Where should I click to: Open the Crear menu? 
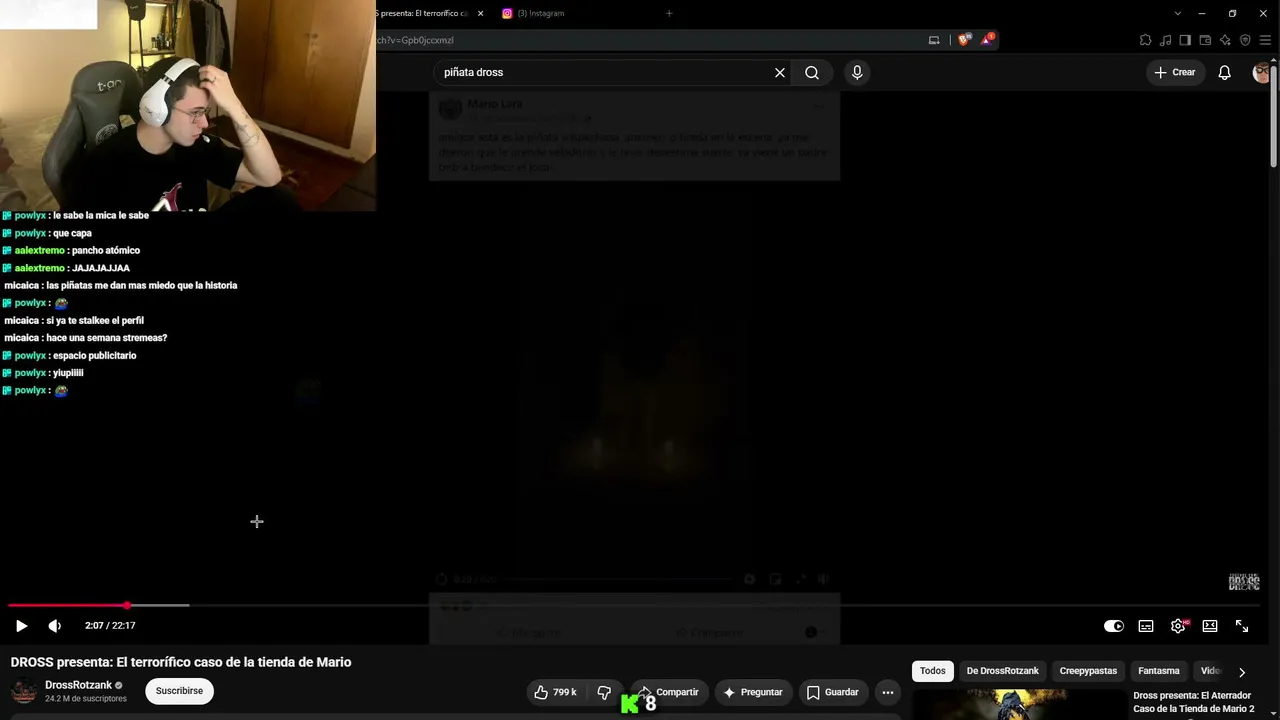tap(1174, 72)
